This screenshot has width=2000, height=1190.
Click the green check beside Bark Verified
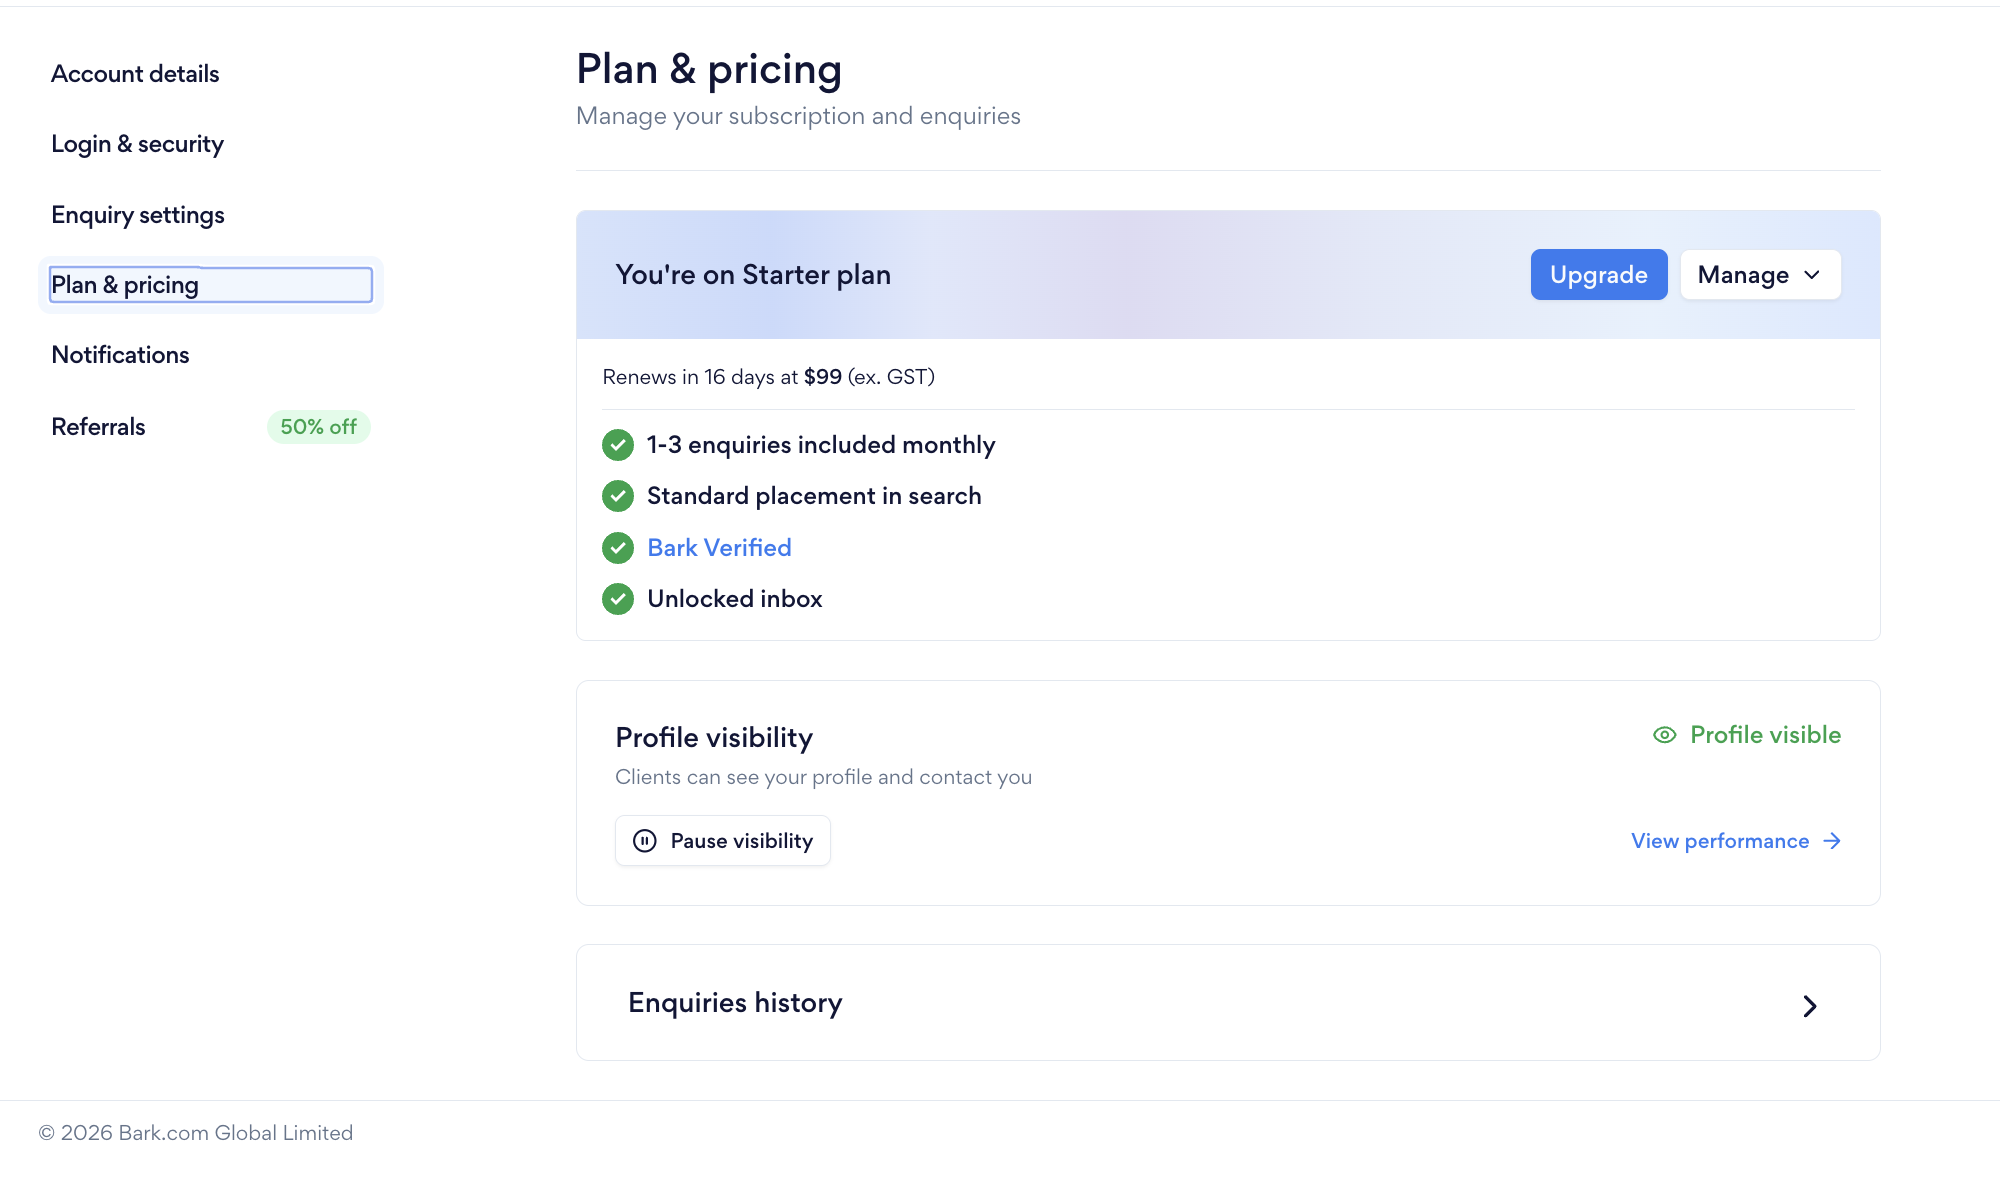point(618,548)
